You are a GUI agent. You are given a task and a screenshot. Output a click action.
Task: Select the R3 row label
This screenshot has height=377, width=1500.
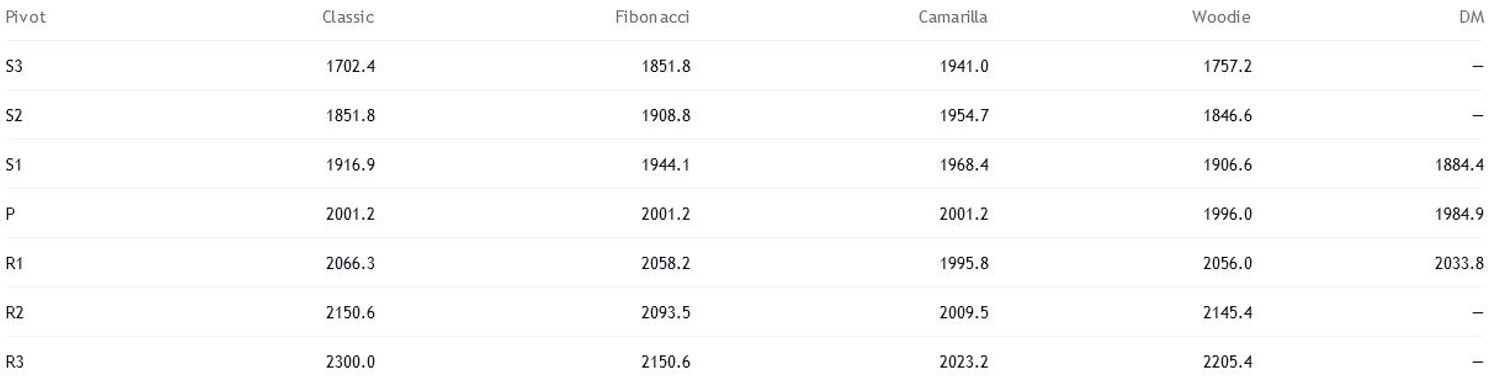(x=14, y=362)
